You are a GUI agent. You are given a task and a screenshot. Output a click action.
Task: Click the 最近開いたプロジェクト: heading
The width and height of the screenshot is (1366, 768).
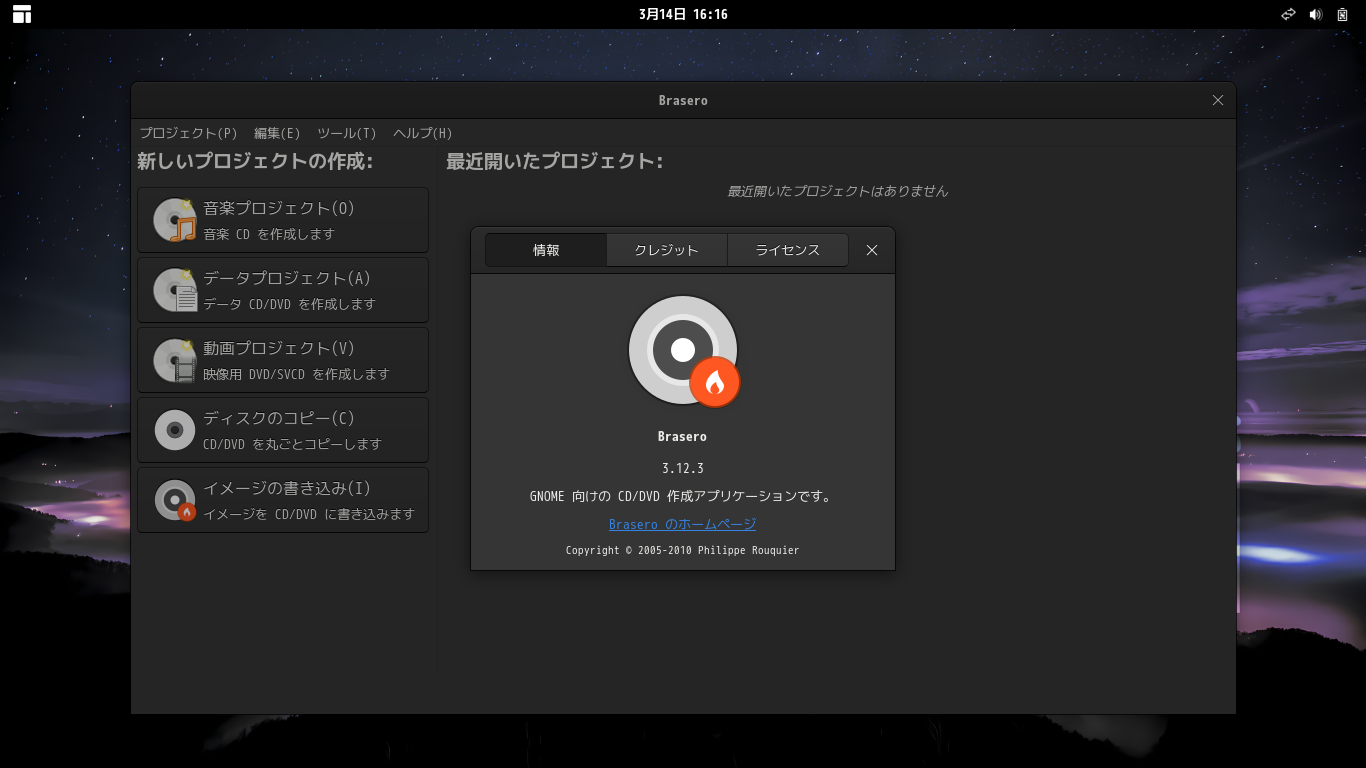pyautogui.click(x=555, y=161)
